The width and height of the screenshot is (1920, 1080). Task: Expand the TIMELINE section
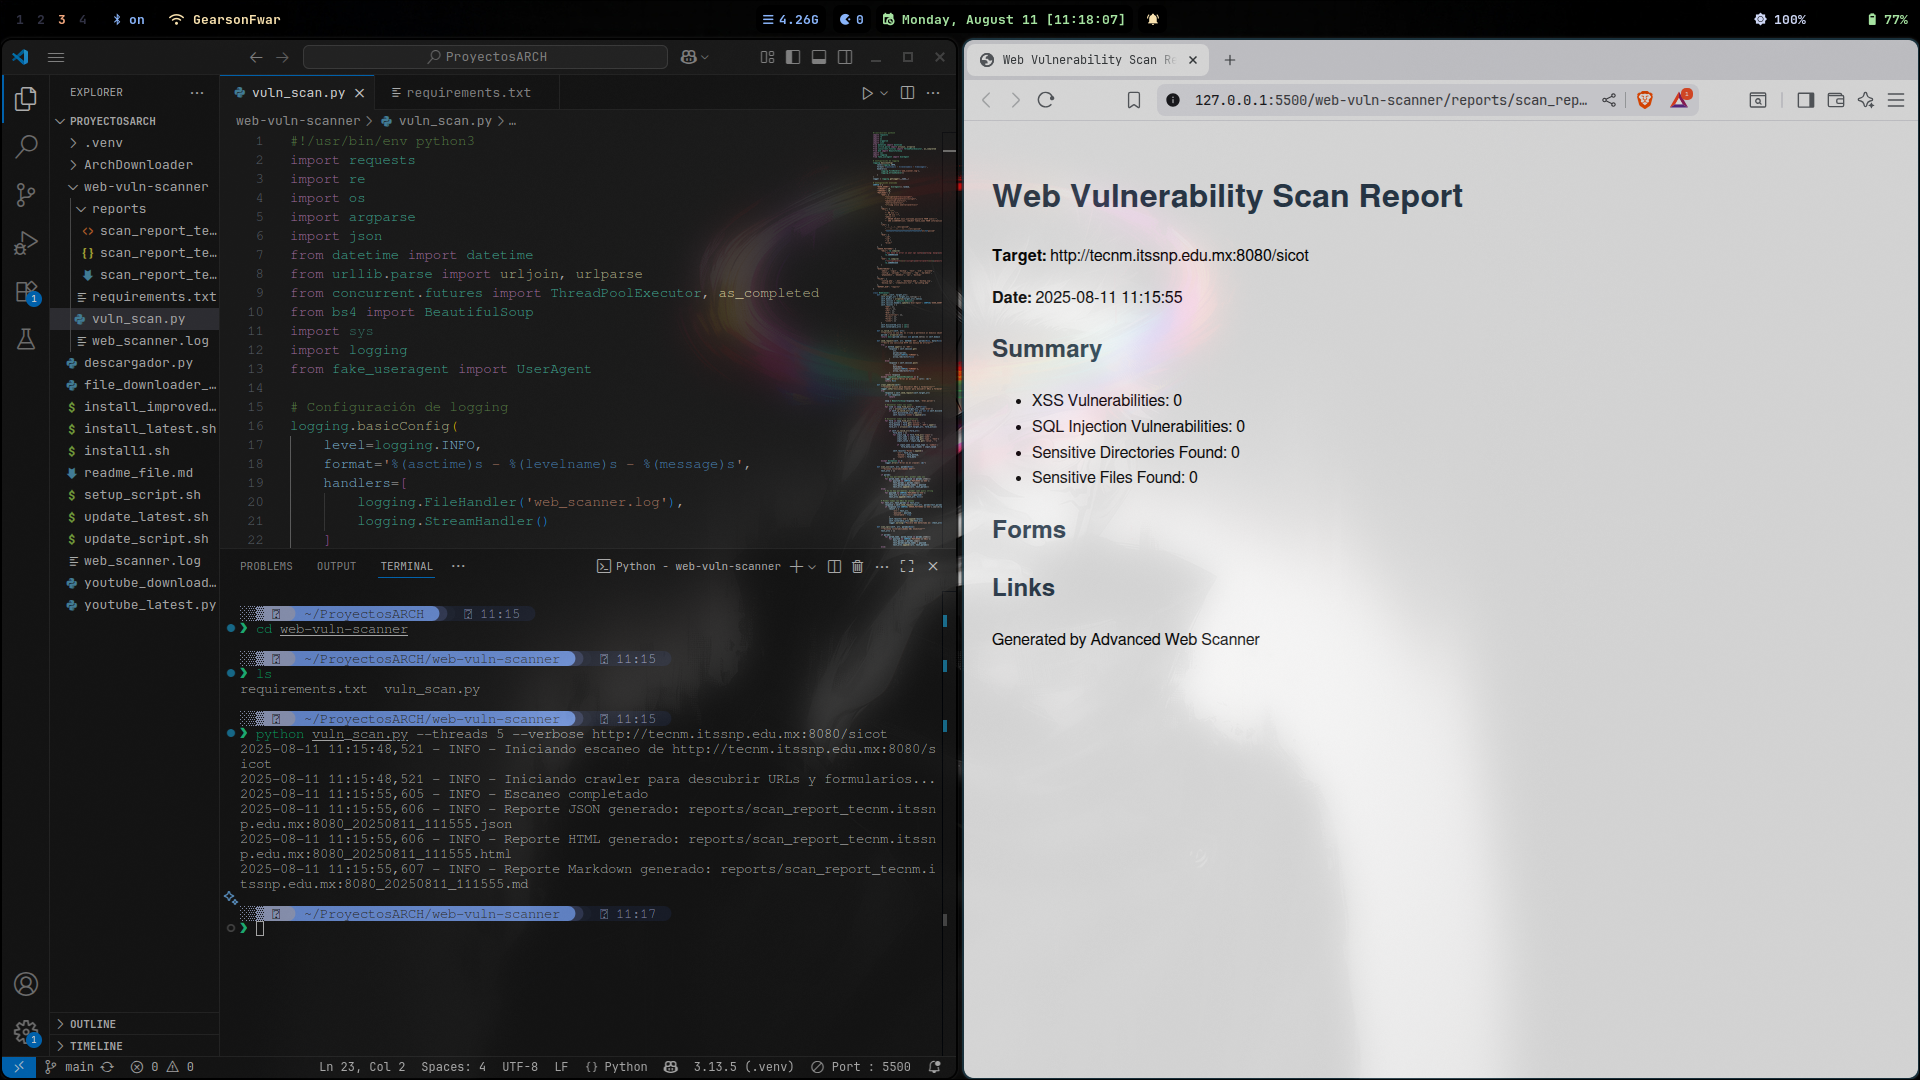(x=134, y=1046)
